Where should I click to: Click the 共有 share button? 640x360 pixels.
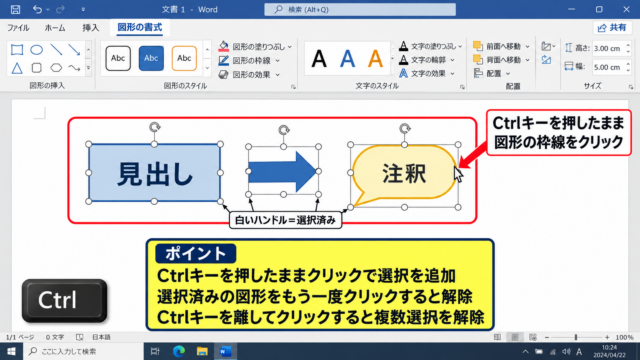click(612, 27)
